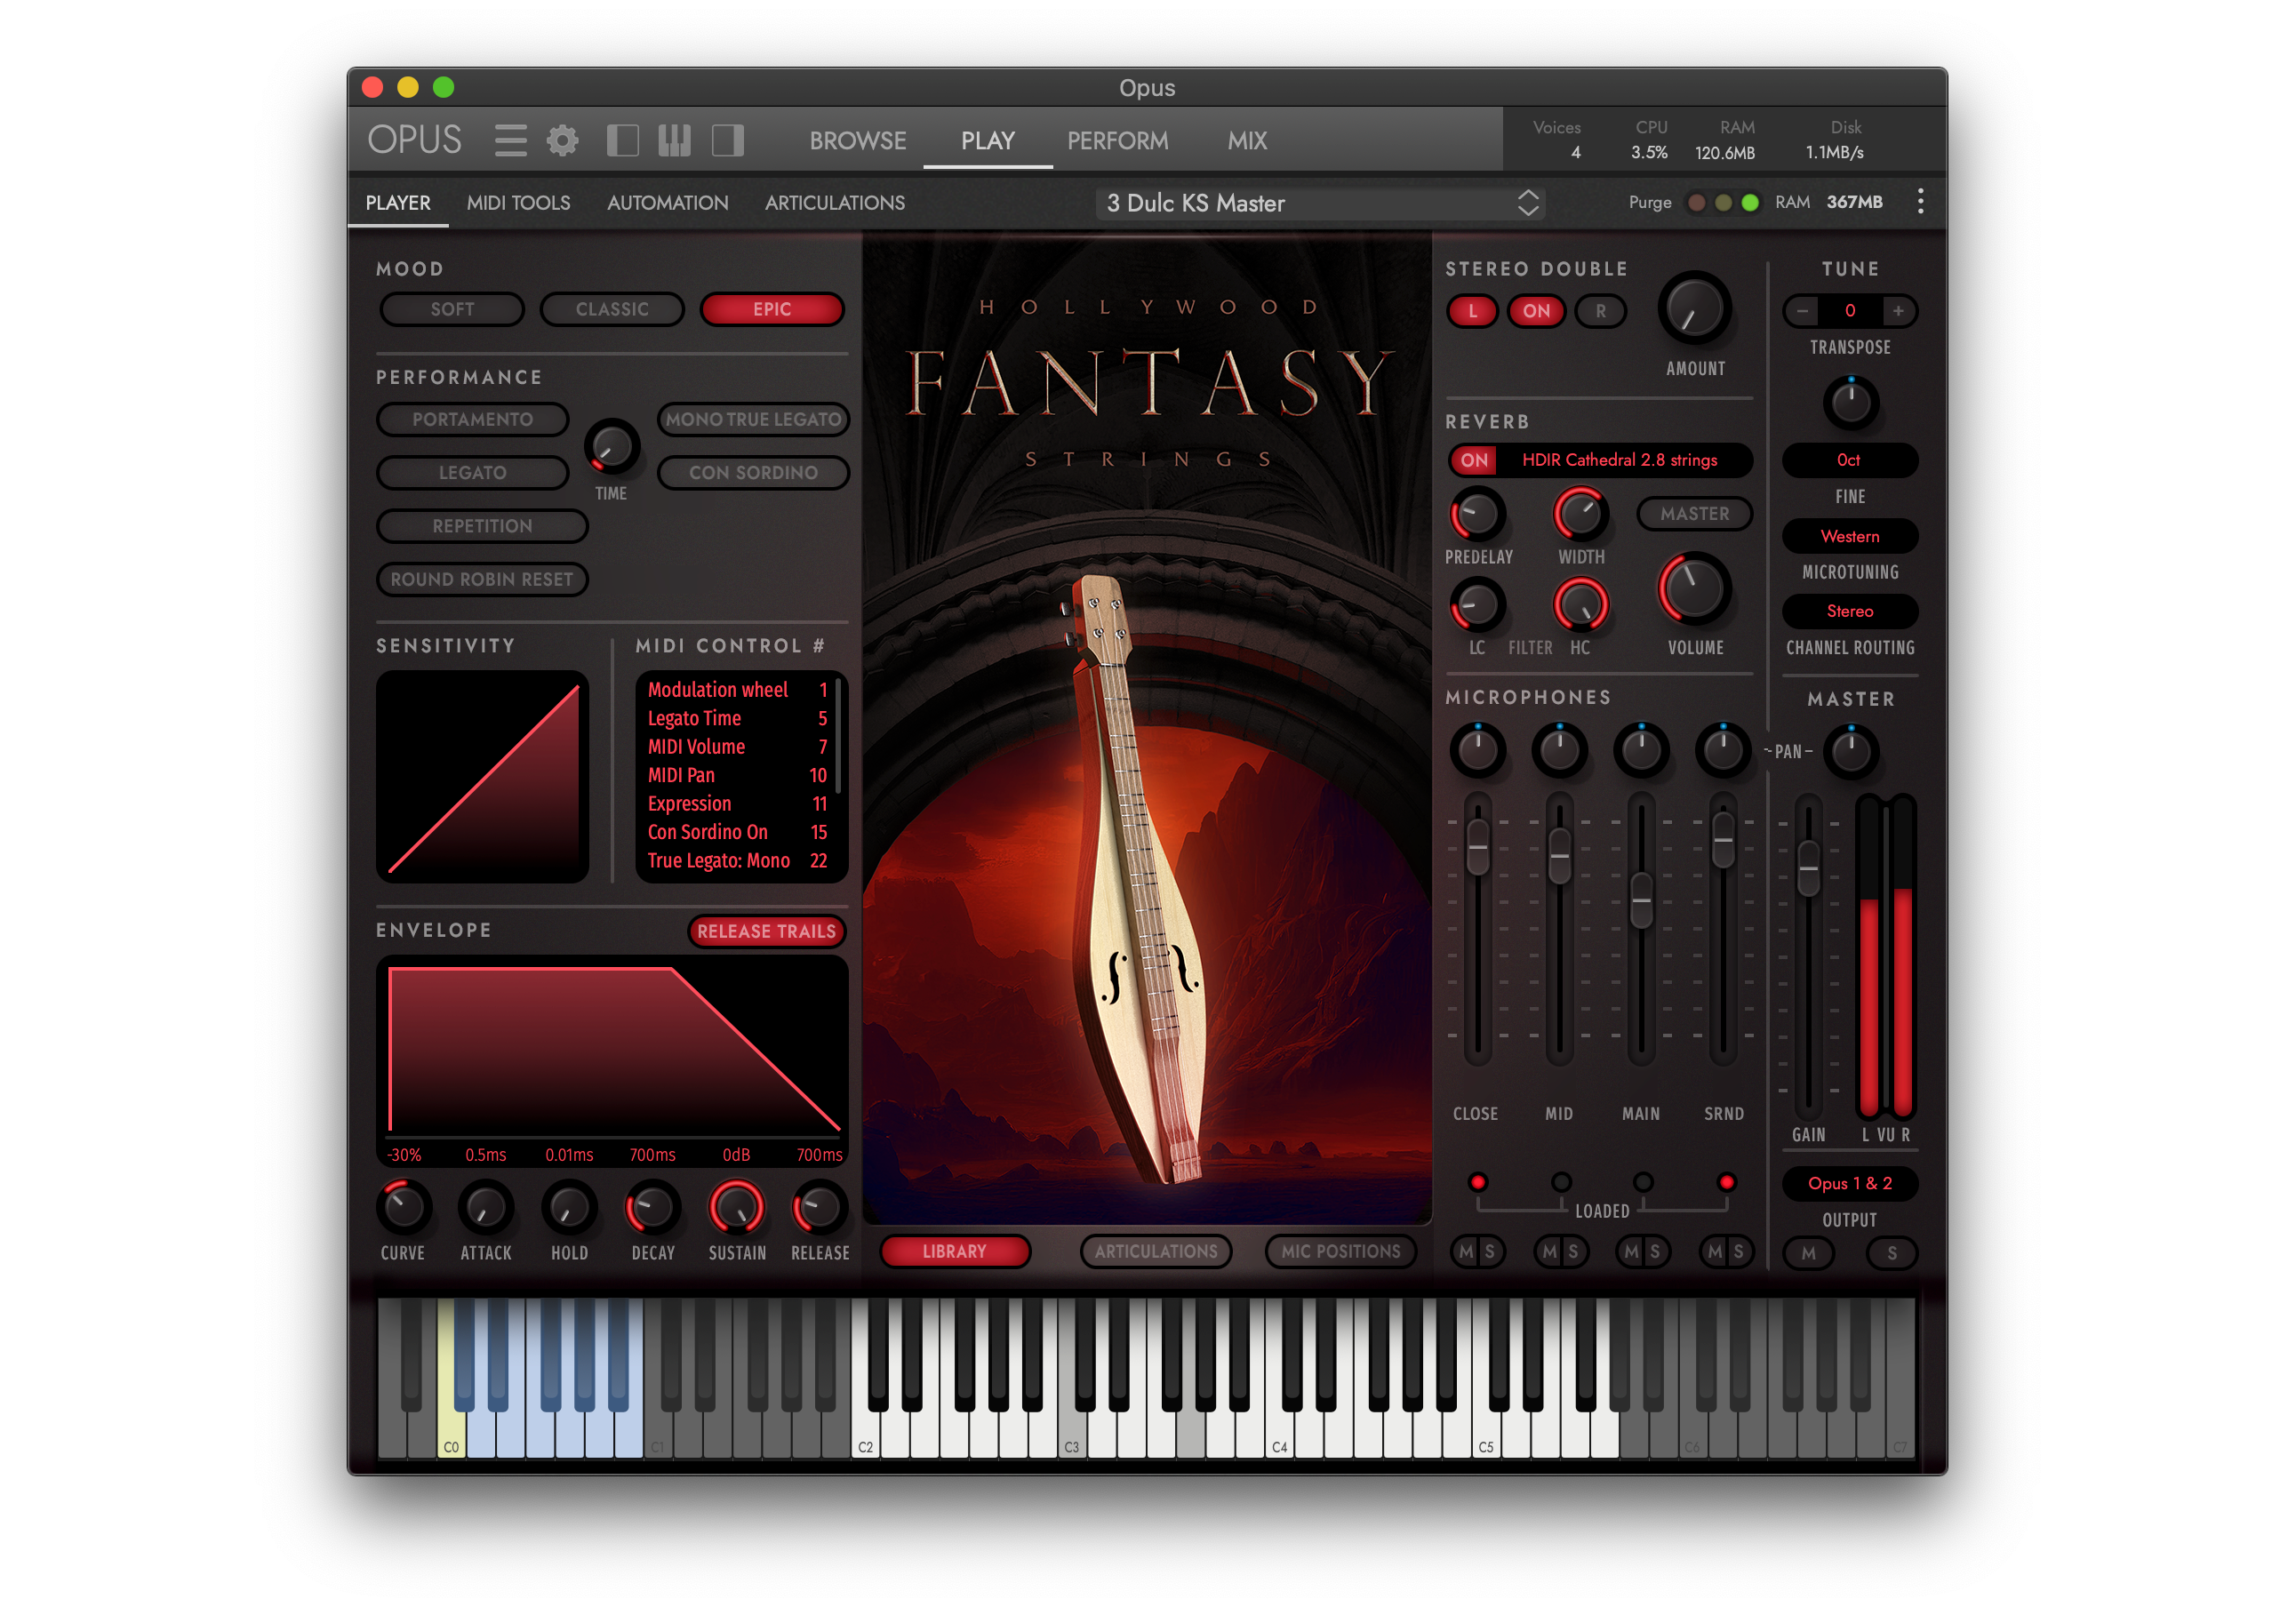Switch to the Perform tab
The height and width of the screenshot is (1607, 2296).
1117,141
